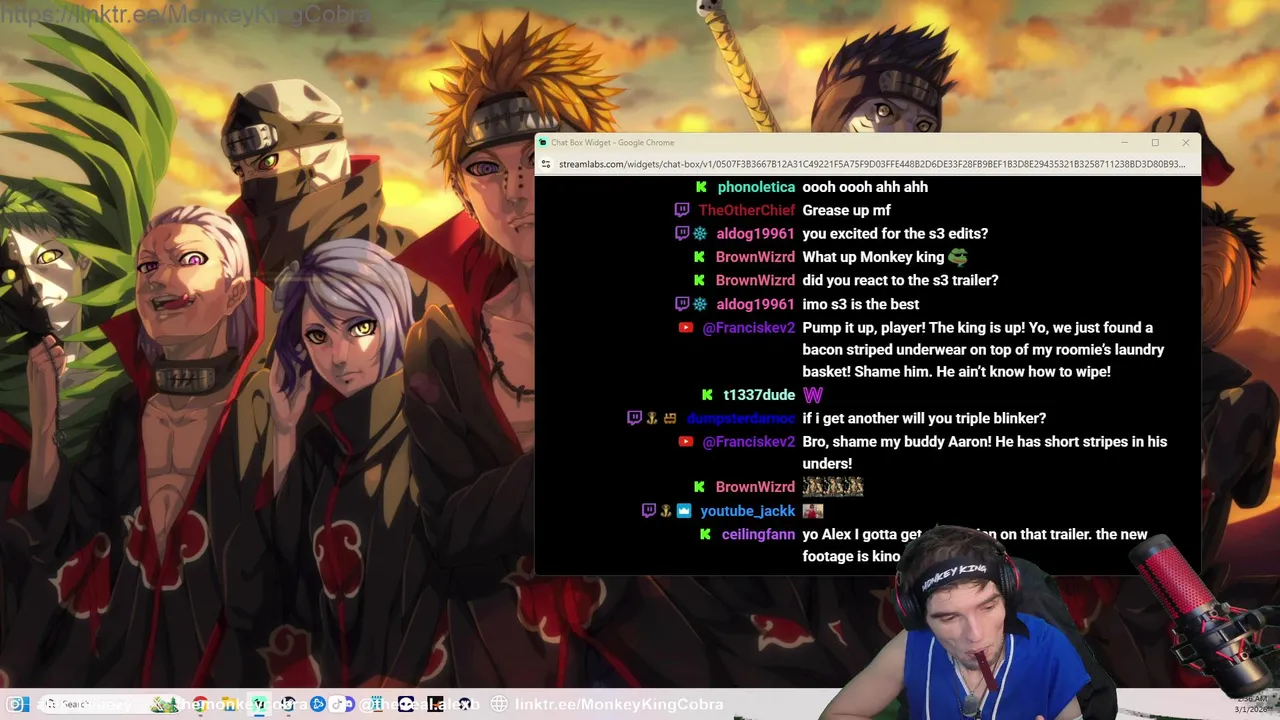Click the site information icon beside streamlabs URL
The height and width of the screenshot is (720, 1280).
pos(546,164)
